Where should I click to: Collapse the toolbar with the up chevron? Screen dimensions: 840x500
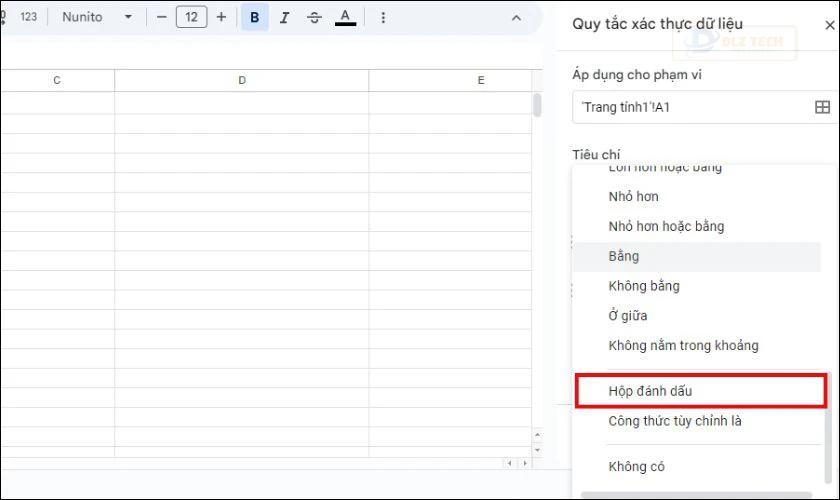pyautogui.click(x=516, y=18)
